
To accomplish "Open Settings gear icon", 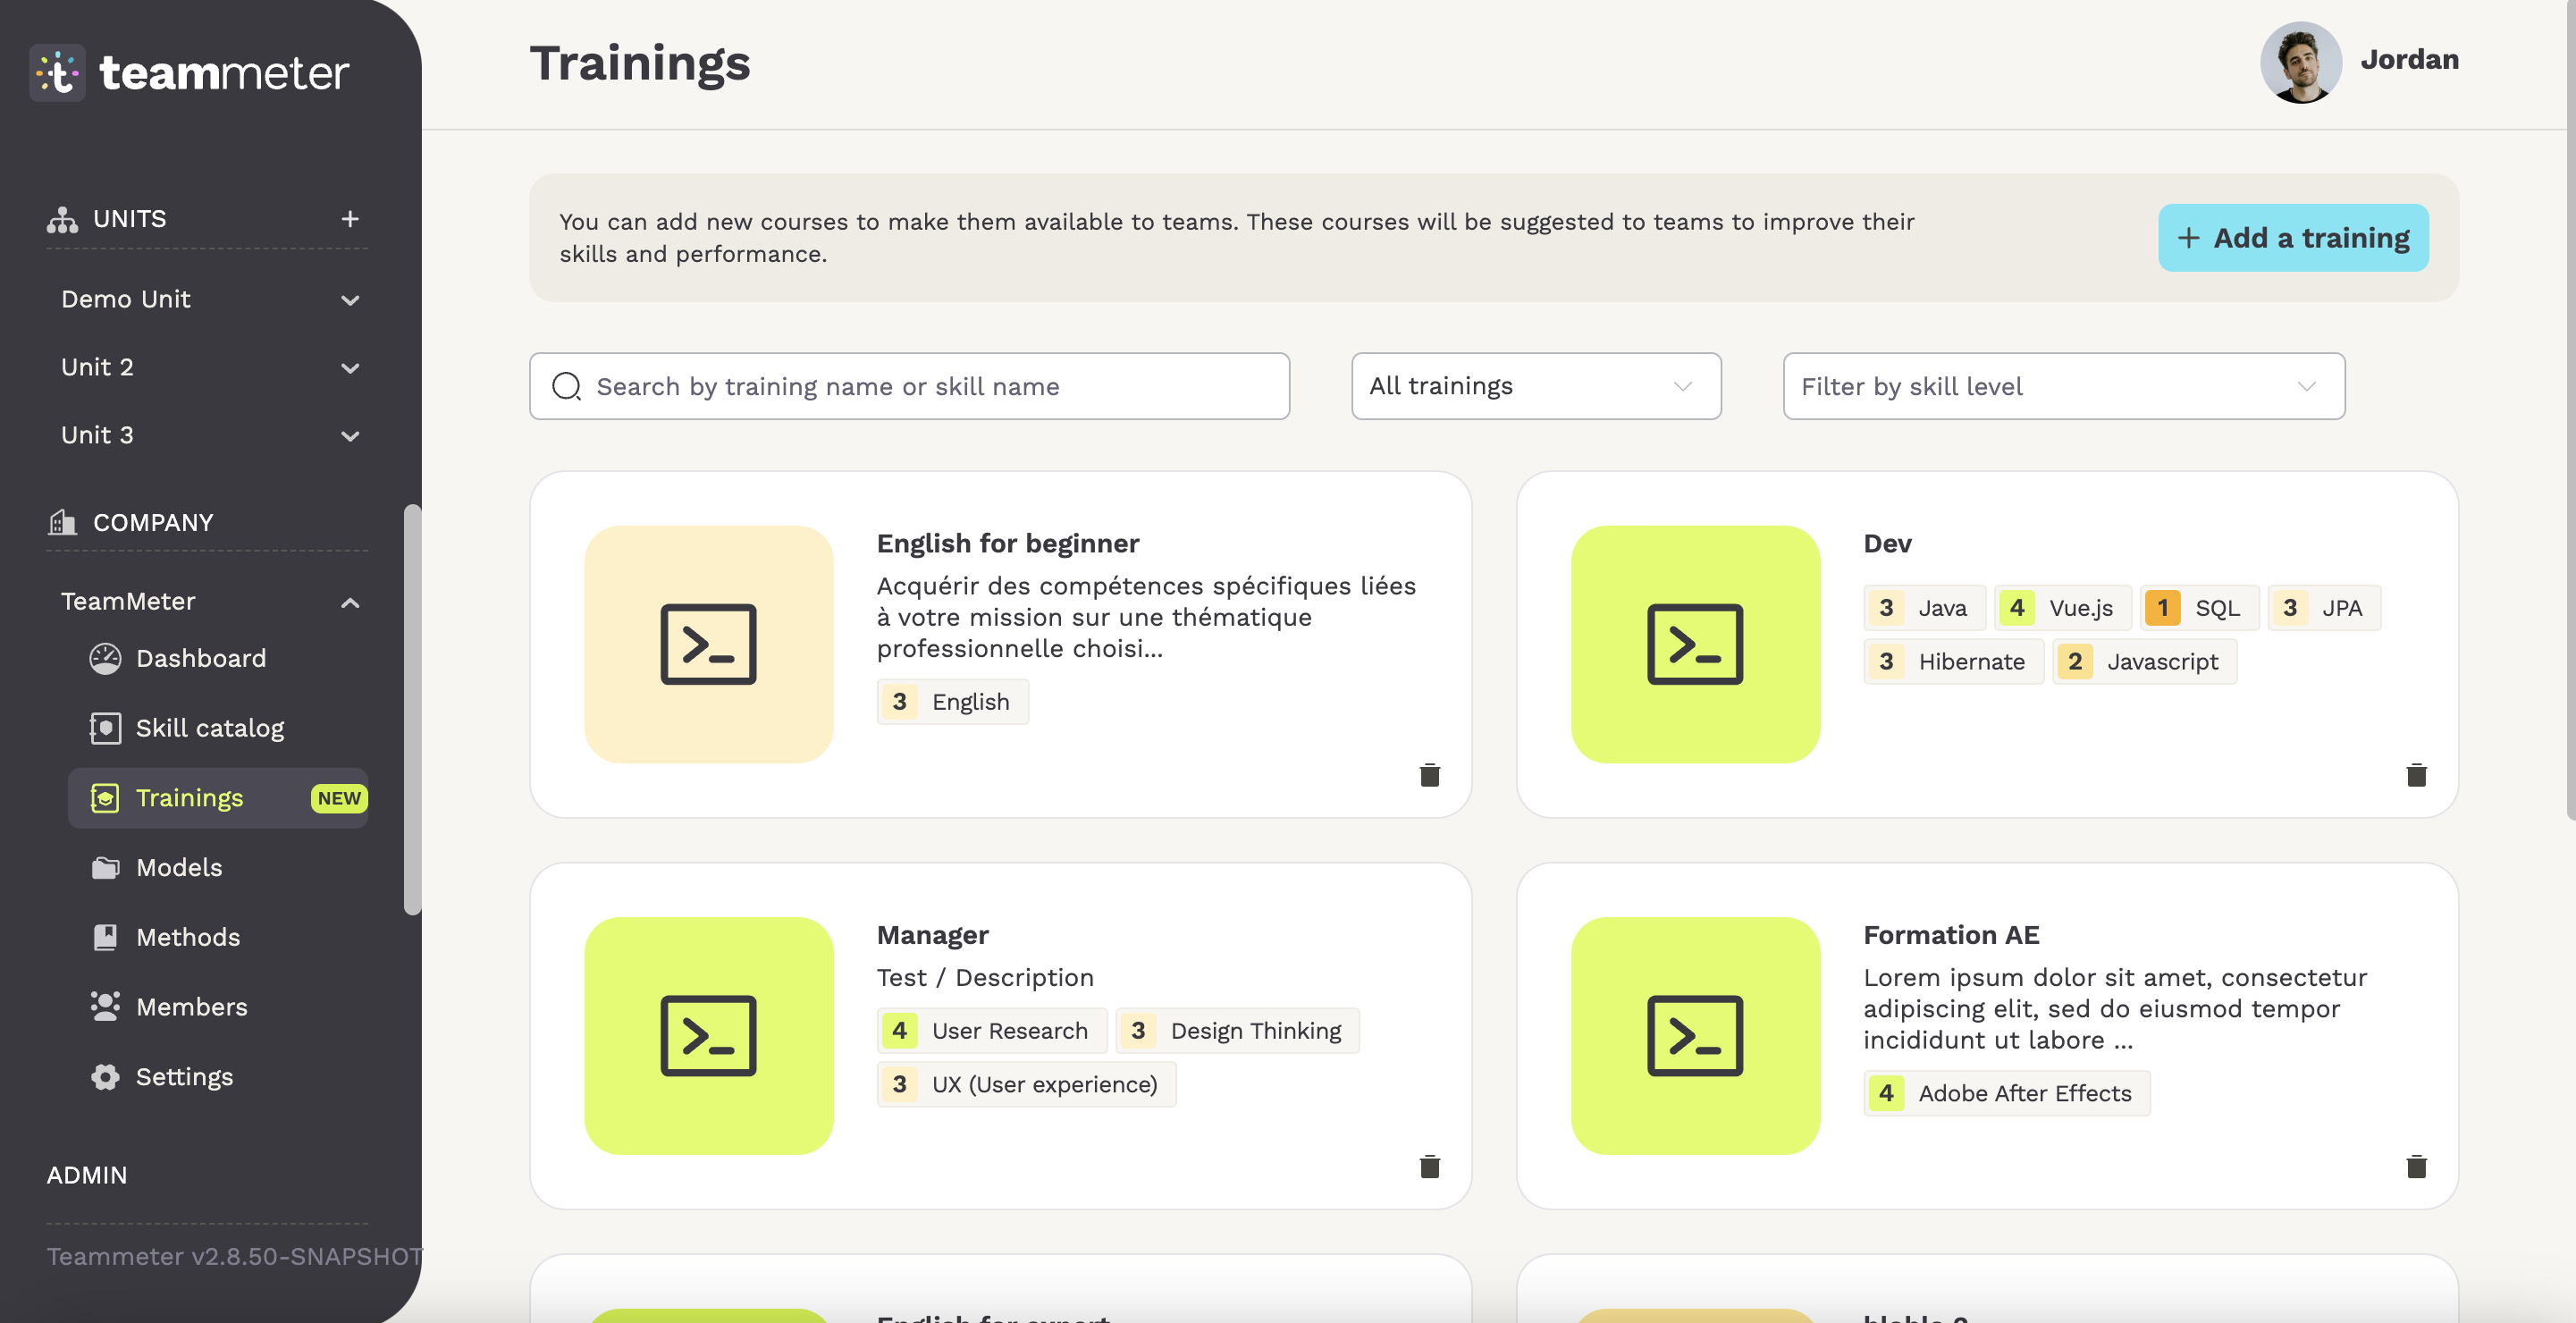I will tap(105, 1076).
